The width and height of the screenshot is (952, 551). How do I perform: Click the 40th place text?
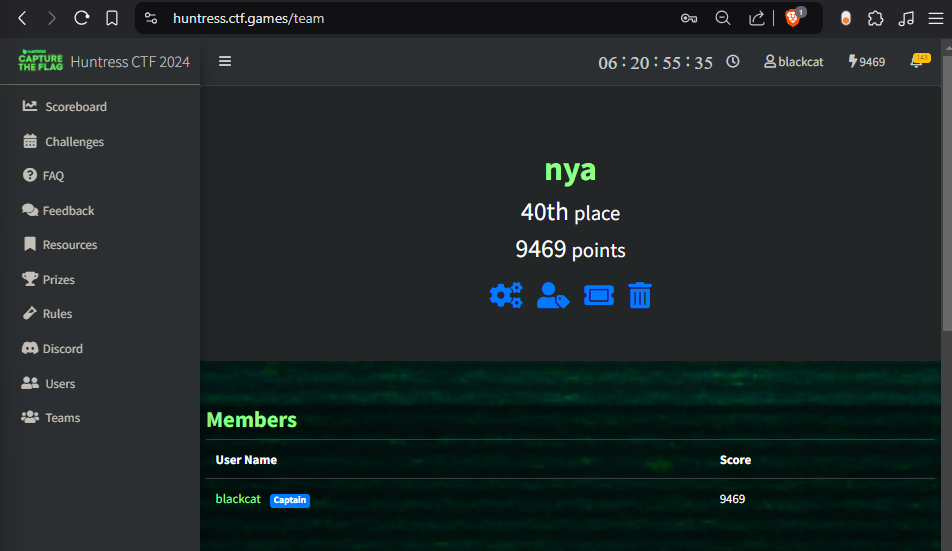[x=570, y=212]
